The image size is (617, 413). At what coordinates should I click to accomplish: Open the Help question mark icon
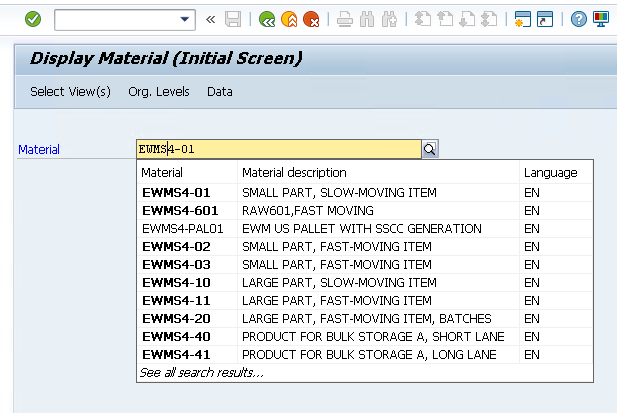(579, 19)
